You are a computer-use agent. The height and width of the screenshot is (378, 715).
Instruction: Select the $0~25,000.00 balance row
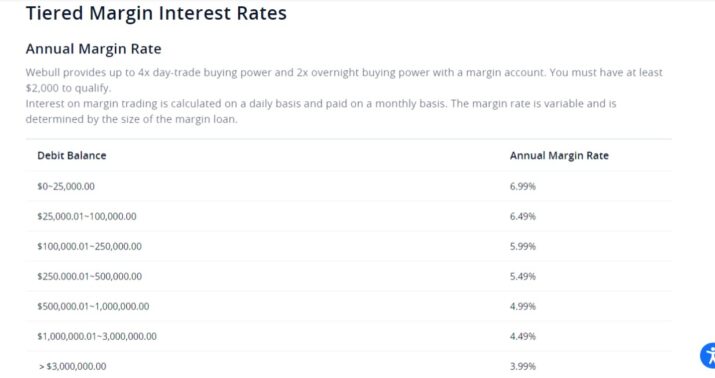349,186
